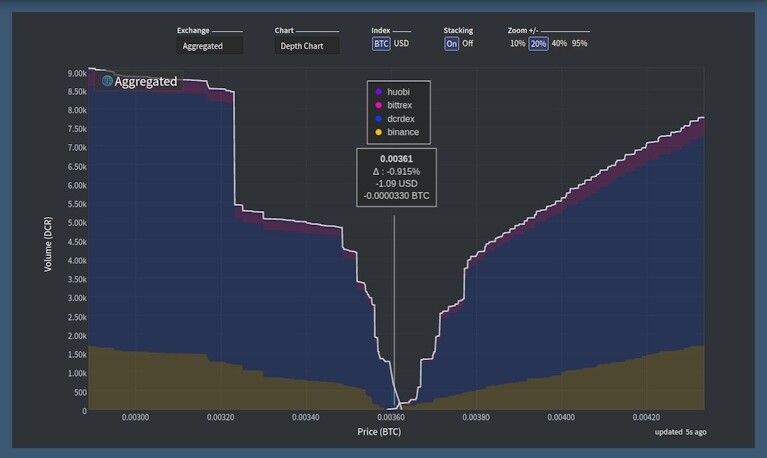Select BTC as the index
The height and width of the screenshot is (458, 767).
coord(381,44)
